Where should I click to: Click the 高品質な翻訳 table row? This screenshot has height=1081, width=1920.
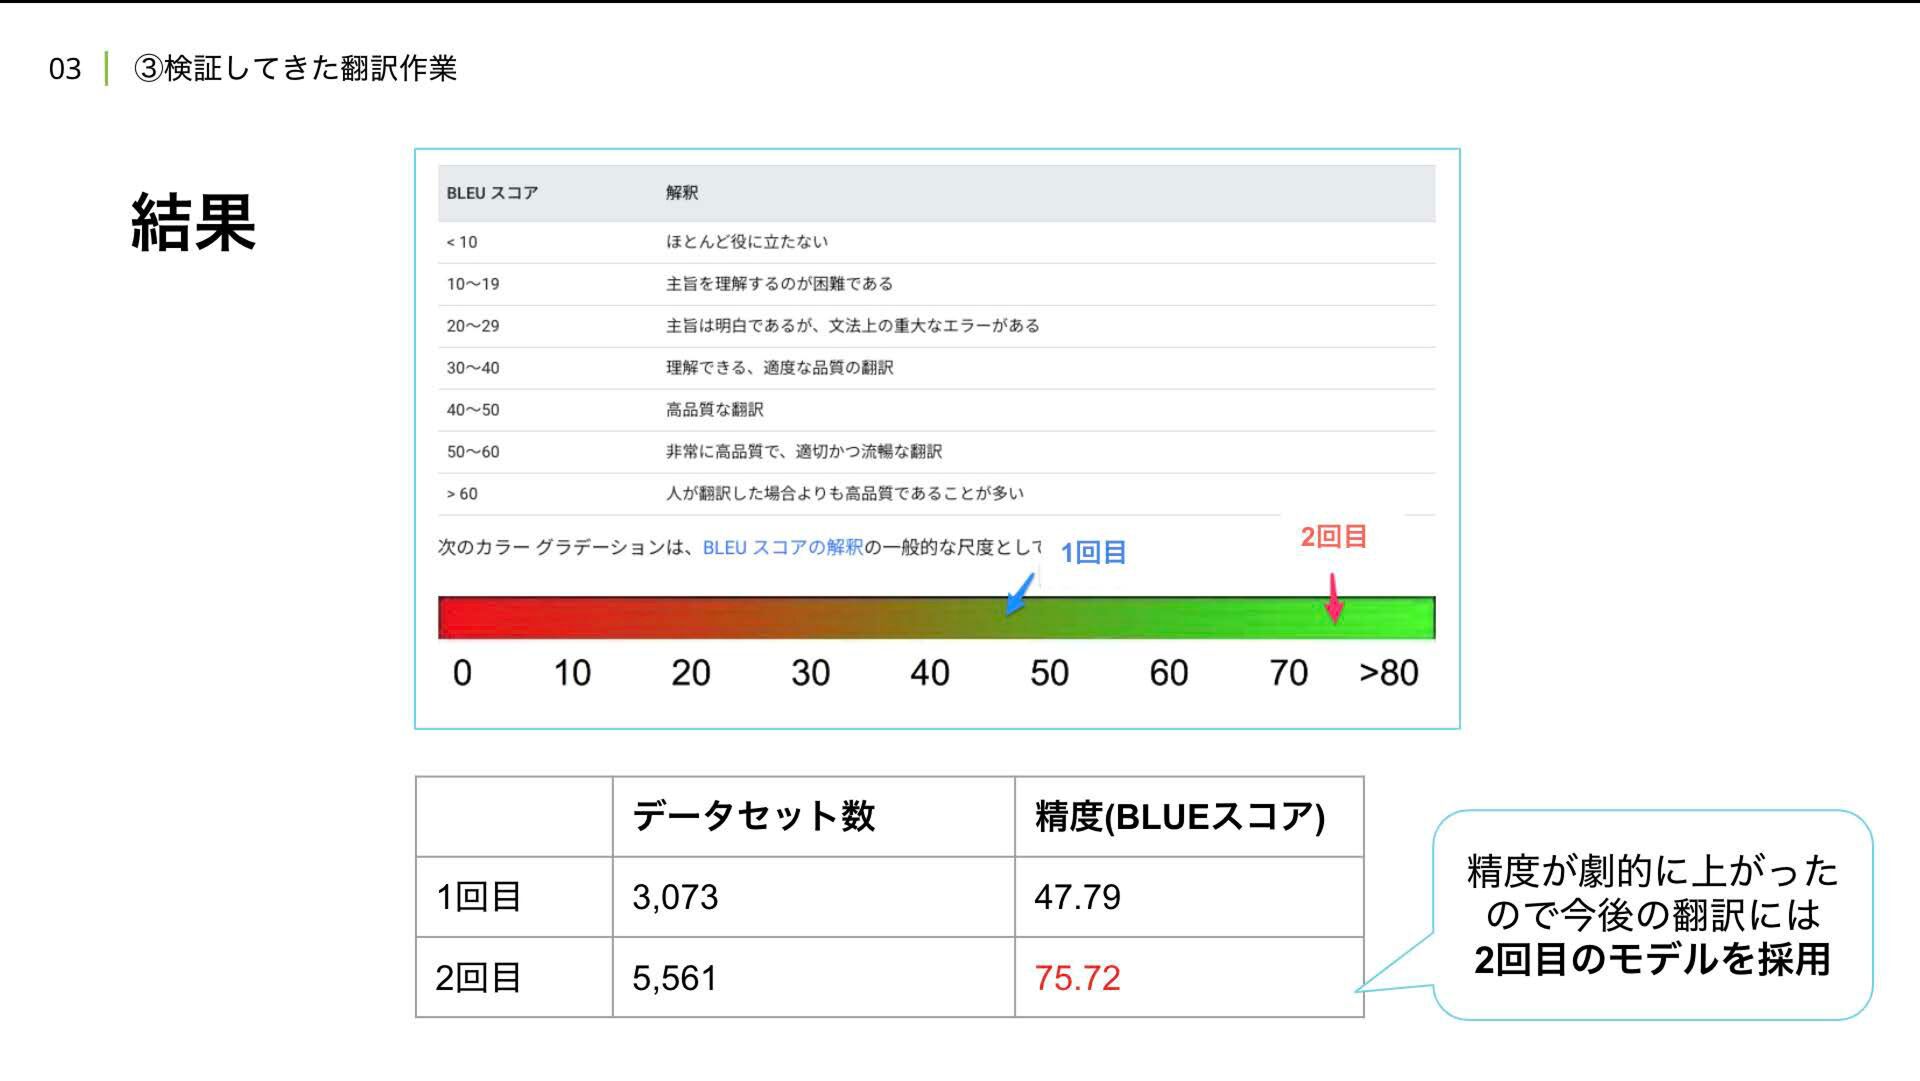pyautogui.click(x=714, y=410)
